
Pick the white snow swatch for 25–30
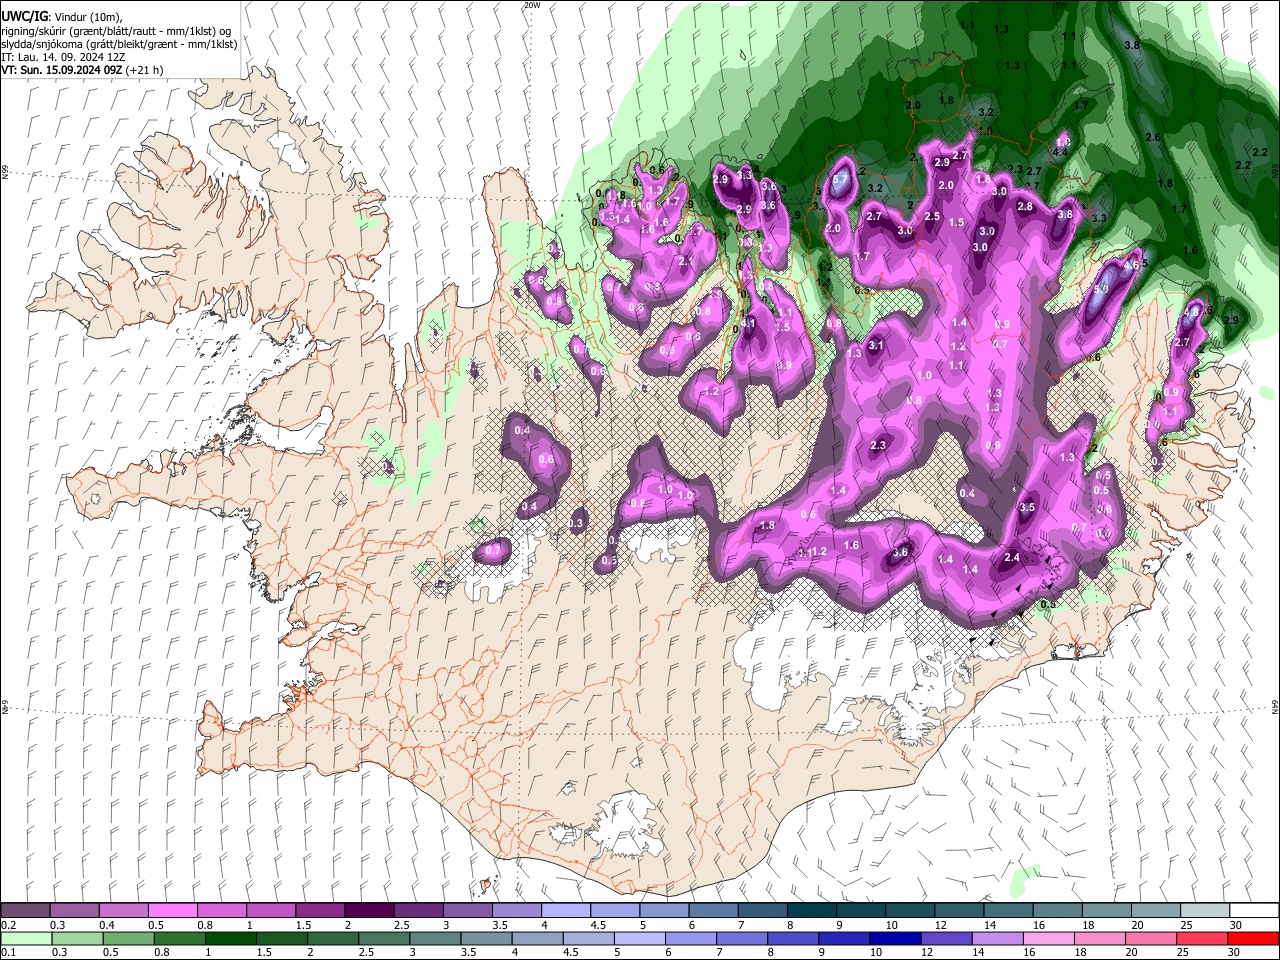[x=1204, y=910]
